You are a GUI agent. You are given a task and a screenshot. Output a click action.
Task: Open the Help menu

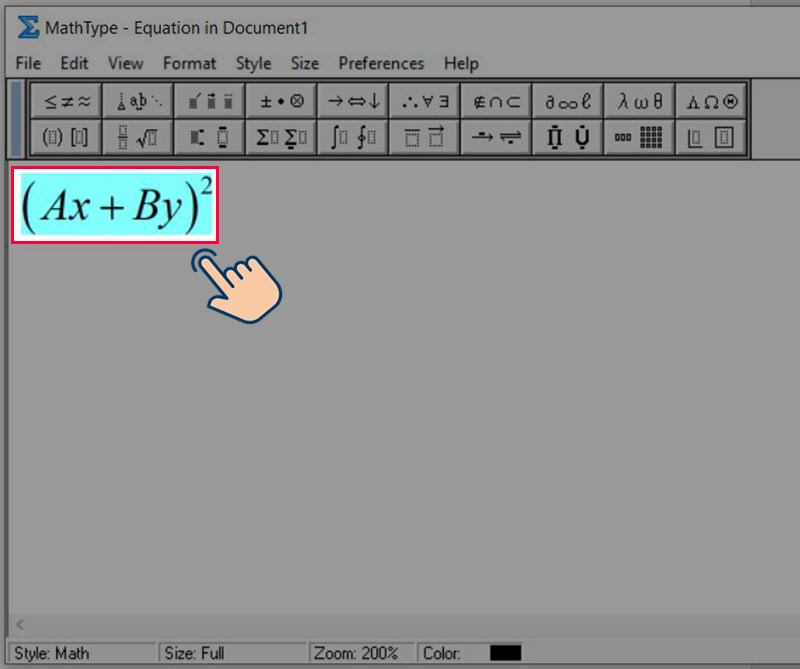click(x=461, y=63)
